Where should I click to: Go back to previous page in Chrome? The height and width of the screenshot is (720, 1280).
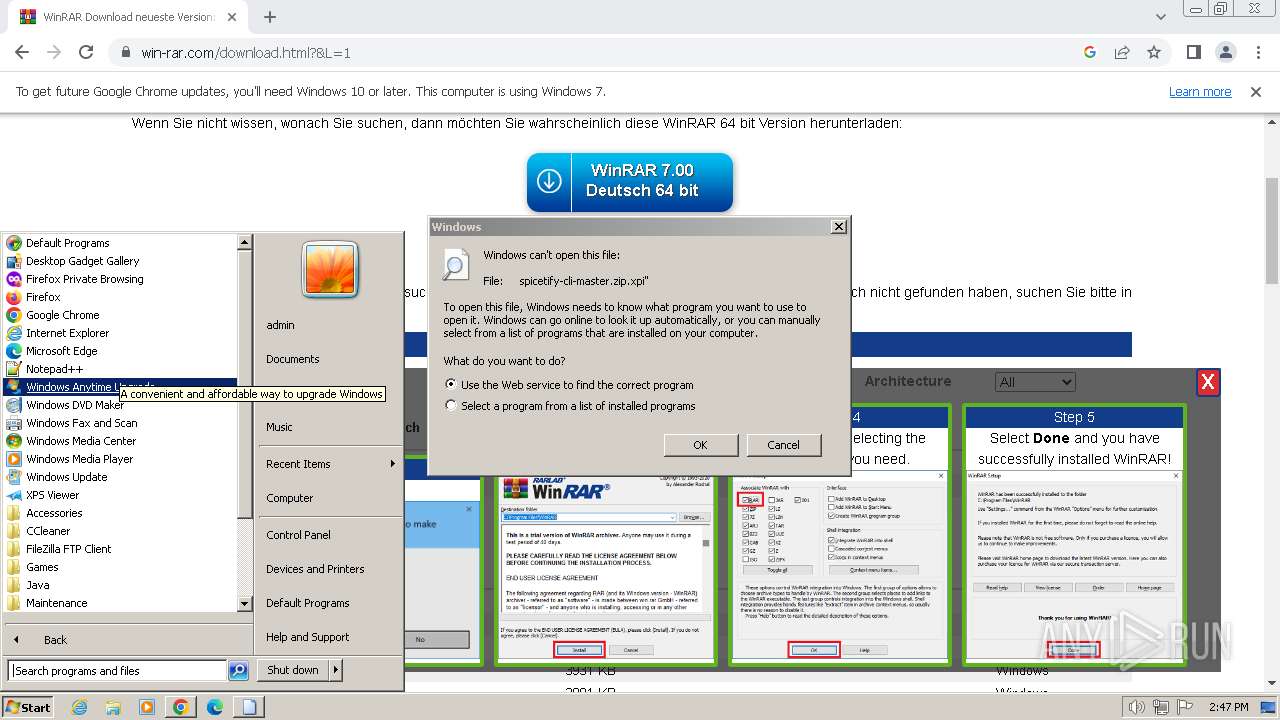(x=22, y=52)
